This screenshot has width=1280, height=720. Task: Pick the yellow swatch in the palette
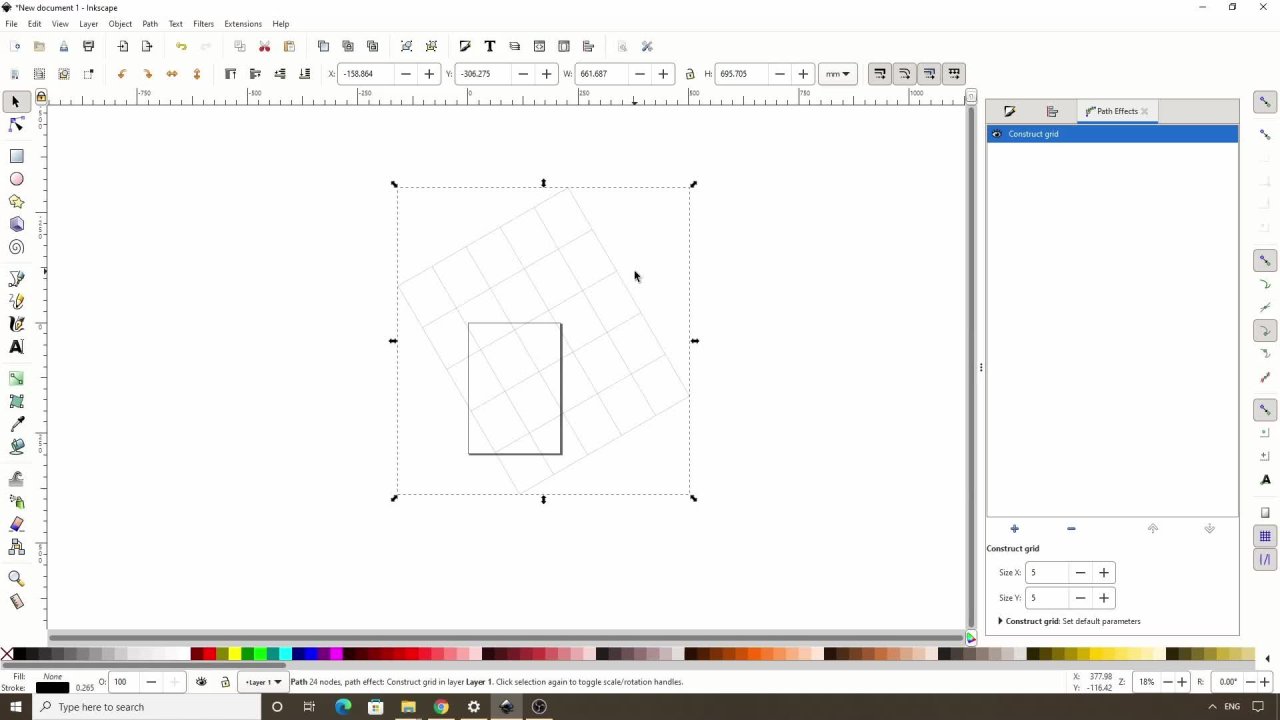point(234,654)
